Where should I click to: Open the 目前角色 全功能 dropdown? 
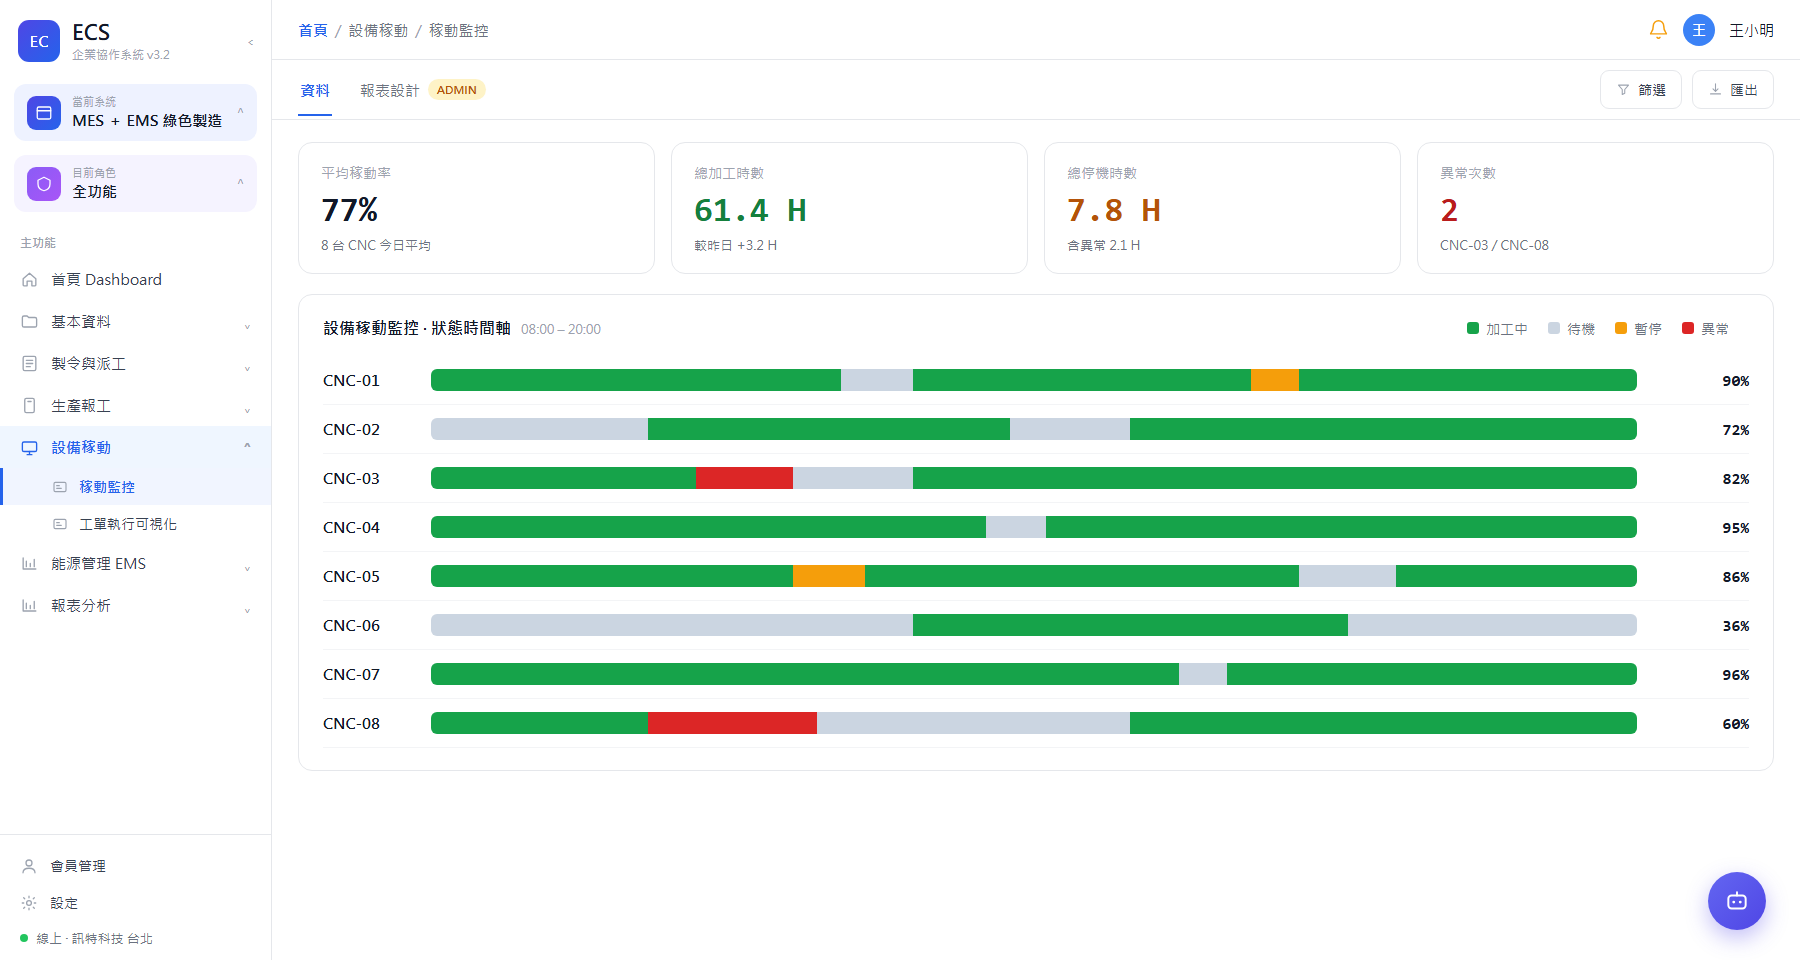(135, 183)
